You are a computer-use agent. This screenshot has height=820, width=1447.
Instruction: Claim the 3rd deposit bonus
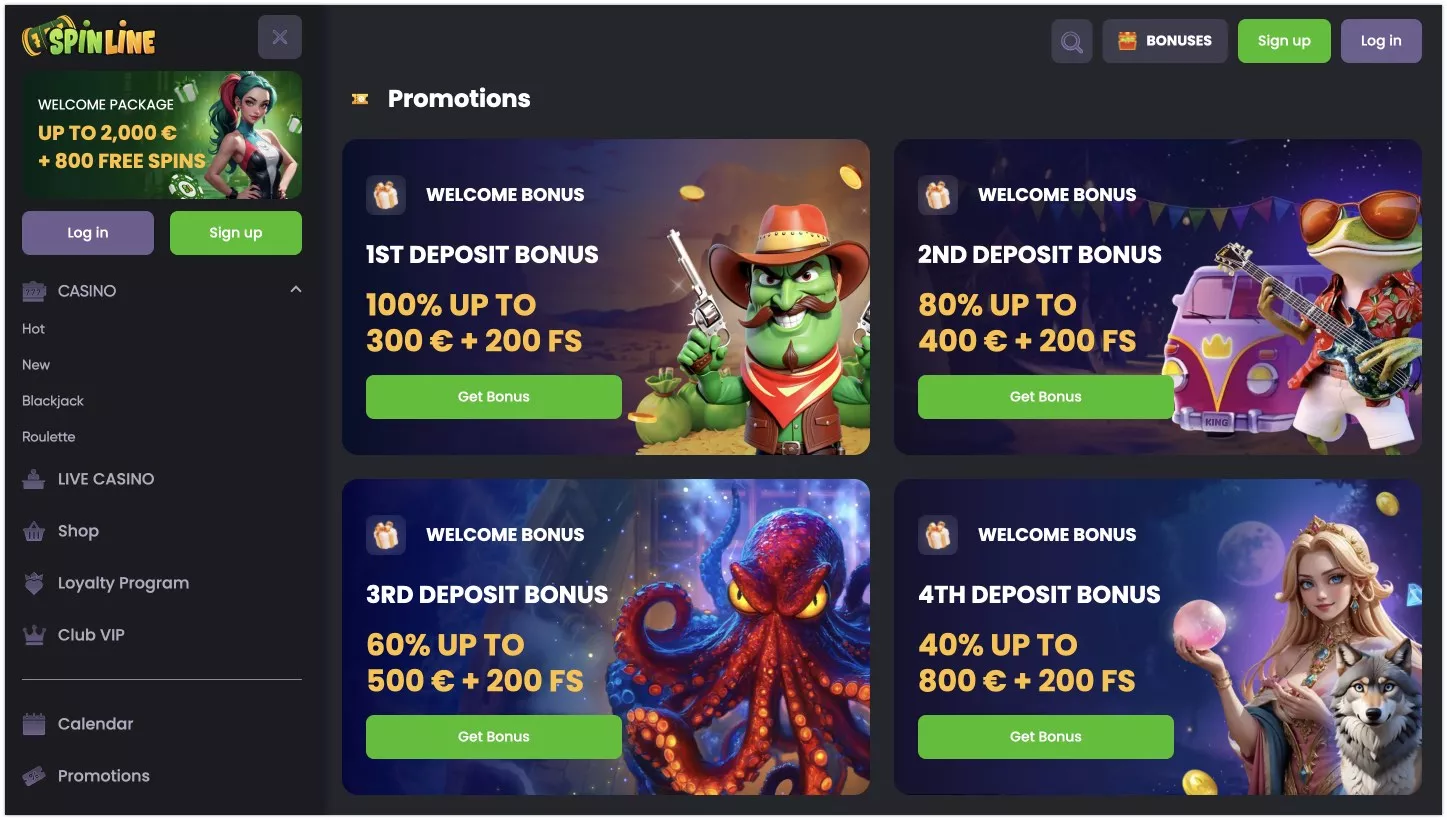tap(494, 737)
